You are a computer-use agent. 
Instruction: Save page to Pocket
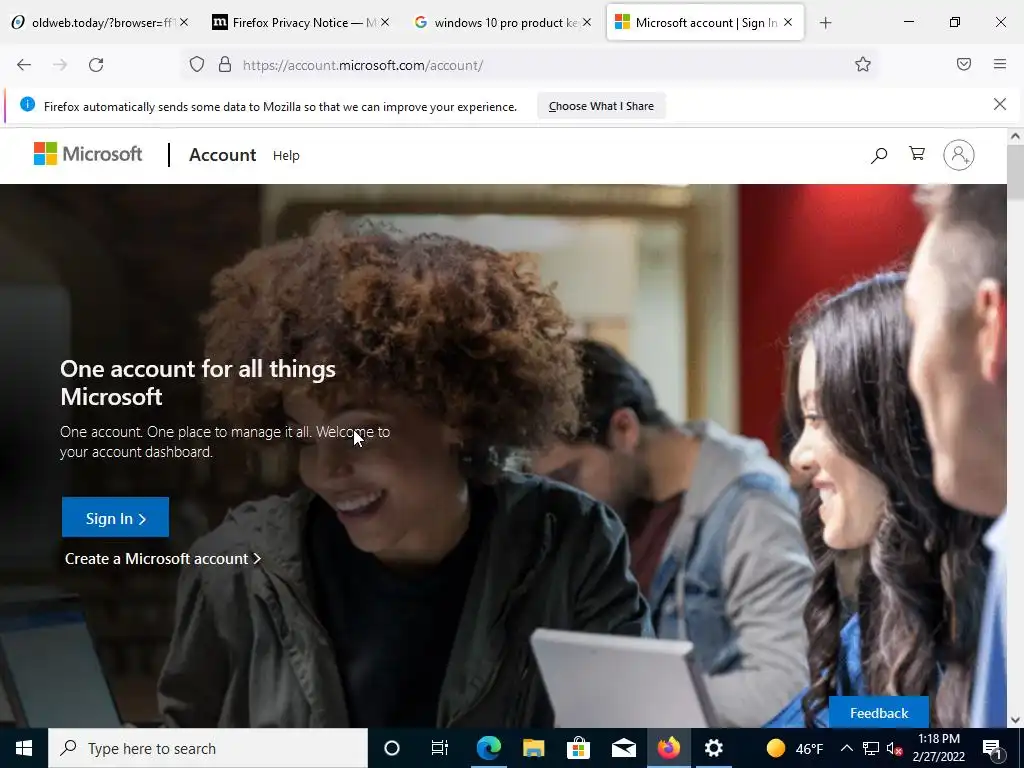(x=964, y=64)
